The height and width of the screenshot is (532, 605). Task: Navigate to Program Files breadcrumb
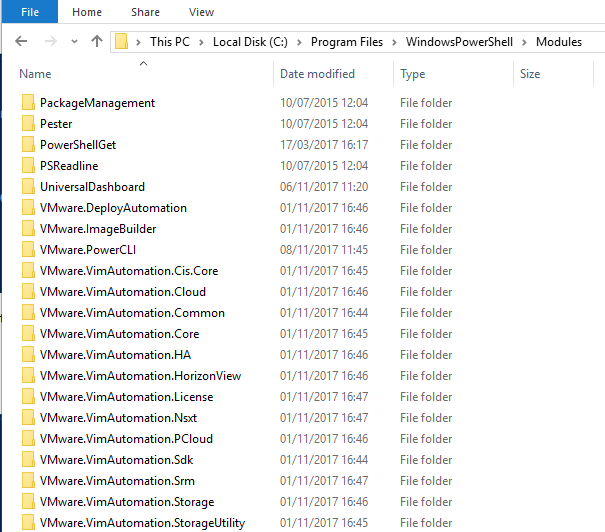pos(347,42)
